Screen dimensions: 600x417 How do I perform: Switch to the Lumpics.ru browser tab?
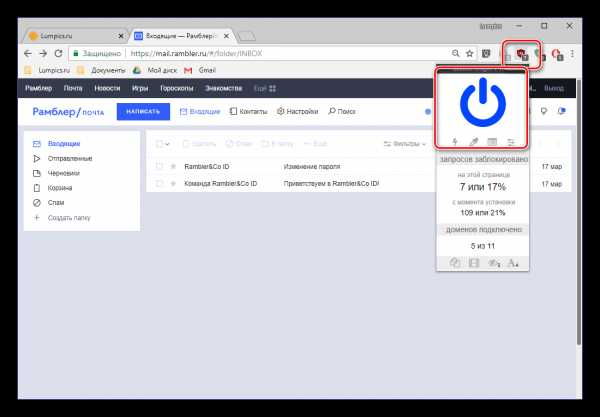(70, 35)
